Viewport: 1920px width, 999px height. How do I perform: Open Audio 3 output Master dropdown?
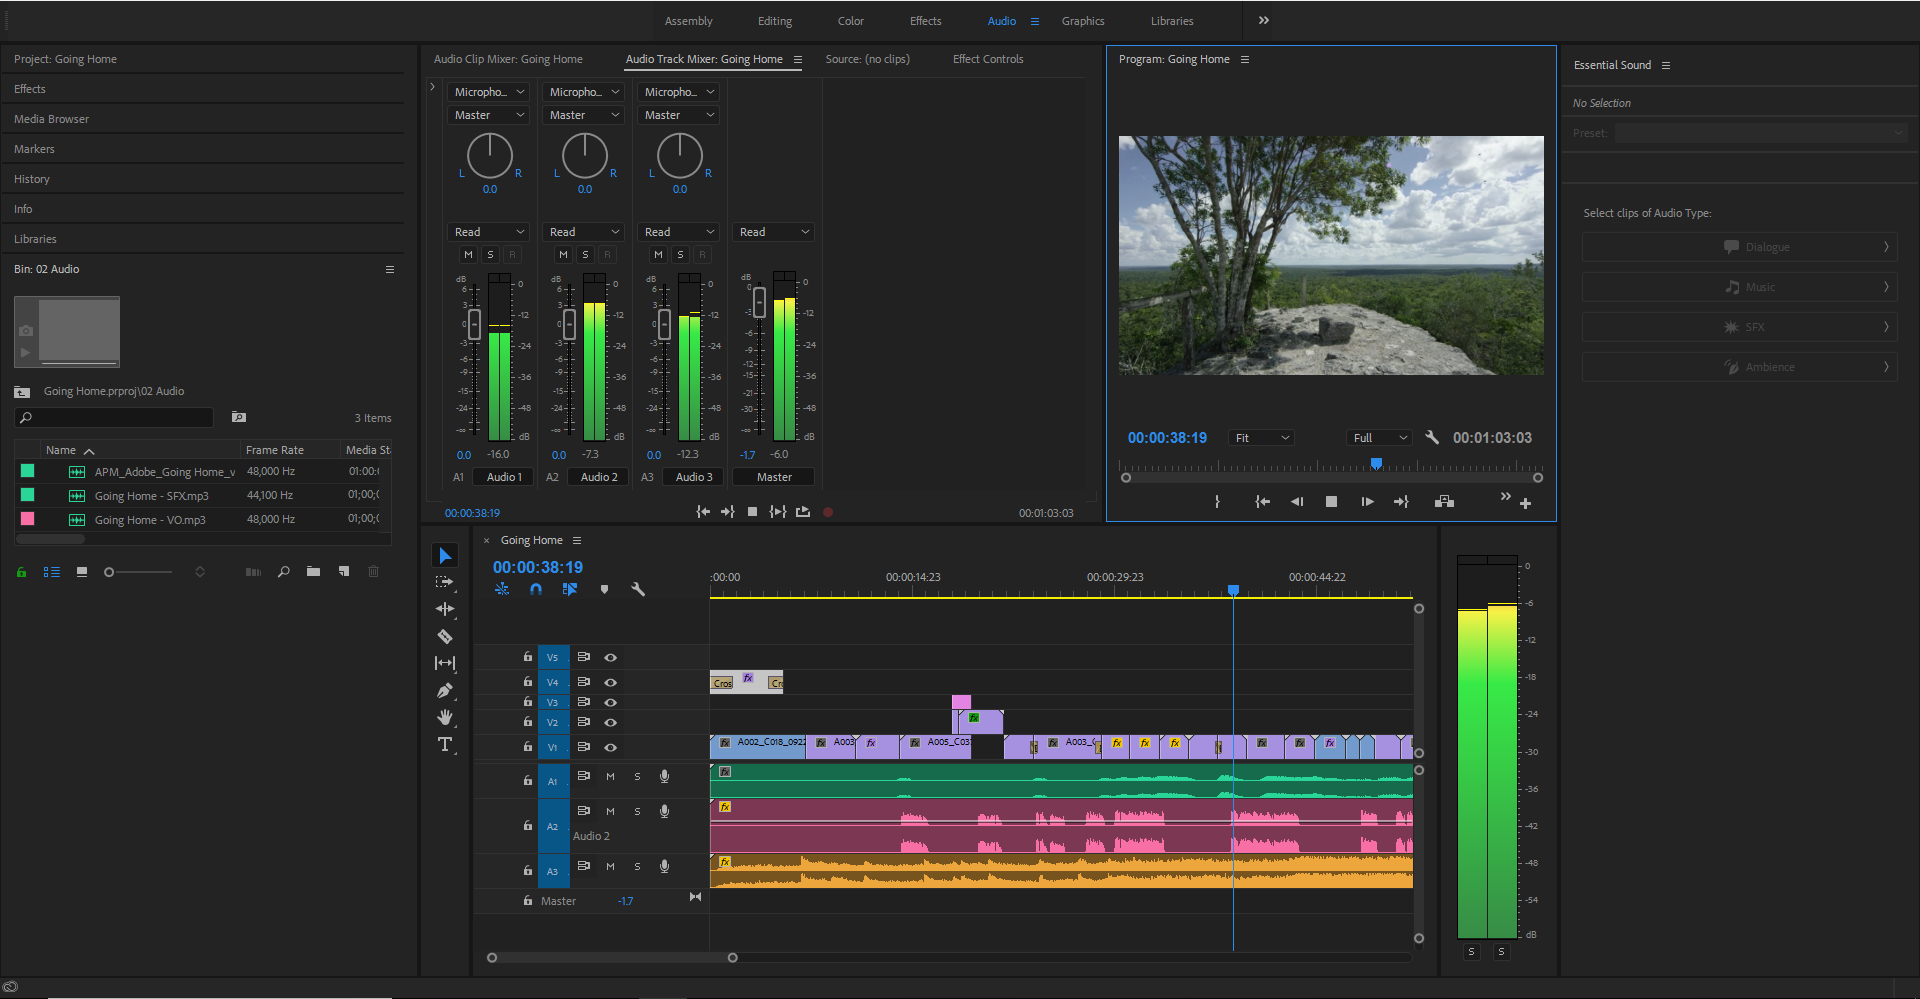click(x=678, y=115)
